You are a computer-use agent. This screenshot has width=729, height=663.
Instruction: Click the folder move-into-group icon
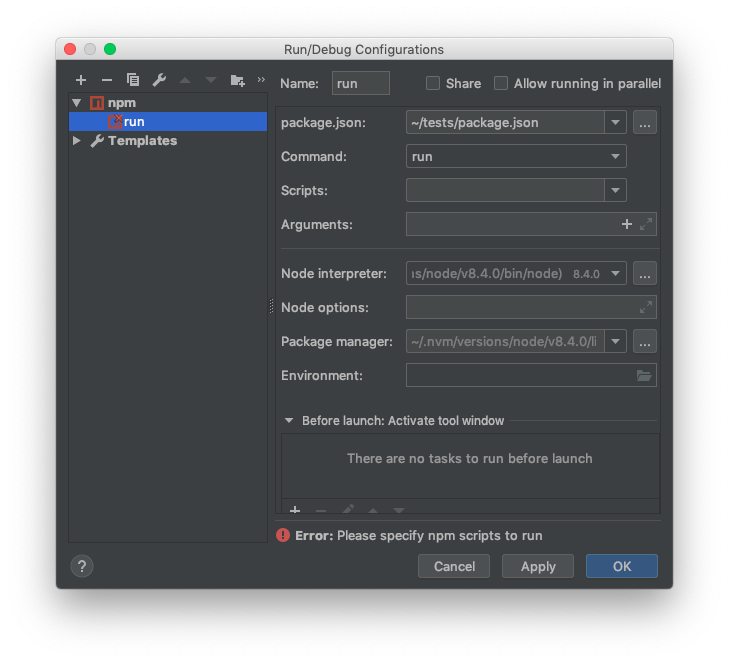pos(237,80)
